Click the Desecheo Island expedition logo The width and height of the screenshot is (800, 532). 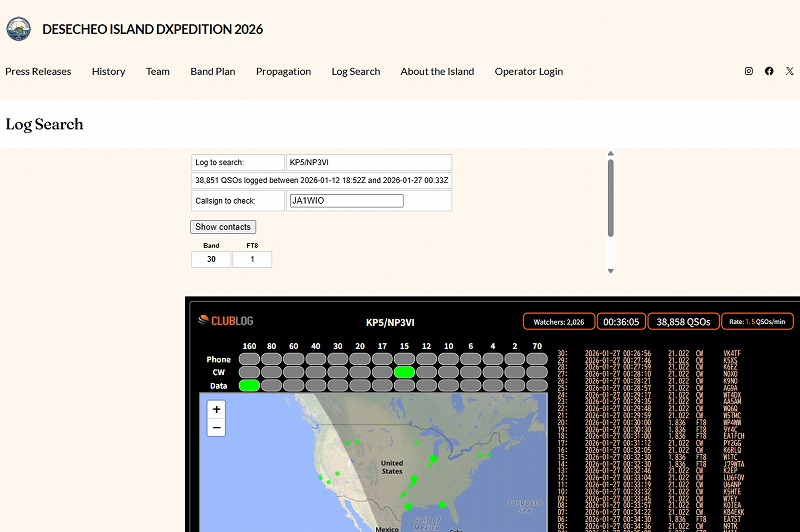pyautogui.click(x=18, y=29)
